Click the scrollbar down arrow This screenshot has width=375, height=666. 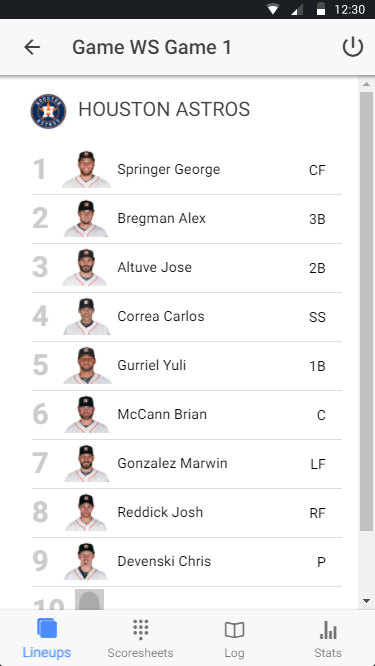click(366, 601)
